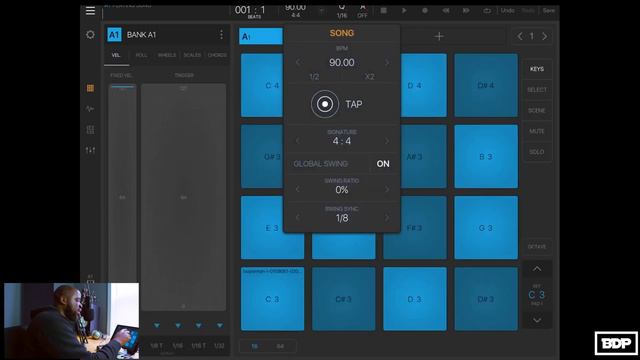Screen dimensions: 640x360
Task: Select the VEL tab
Action: click(x=116, y=55)
